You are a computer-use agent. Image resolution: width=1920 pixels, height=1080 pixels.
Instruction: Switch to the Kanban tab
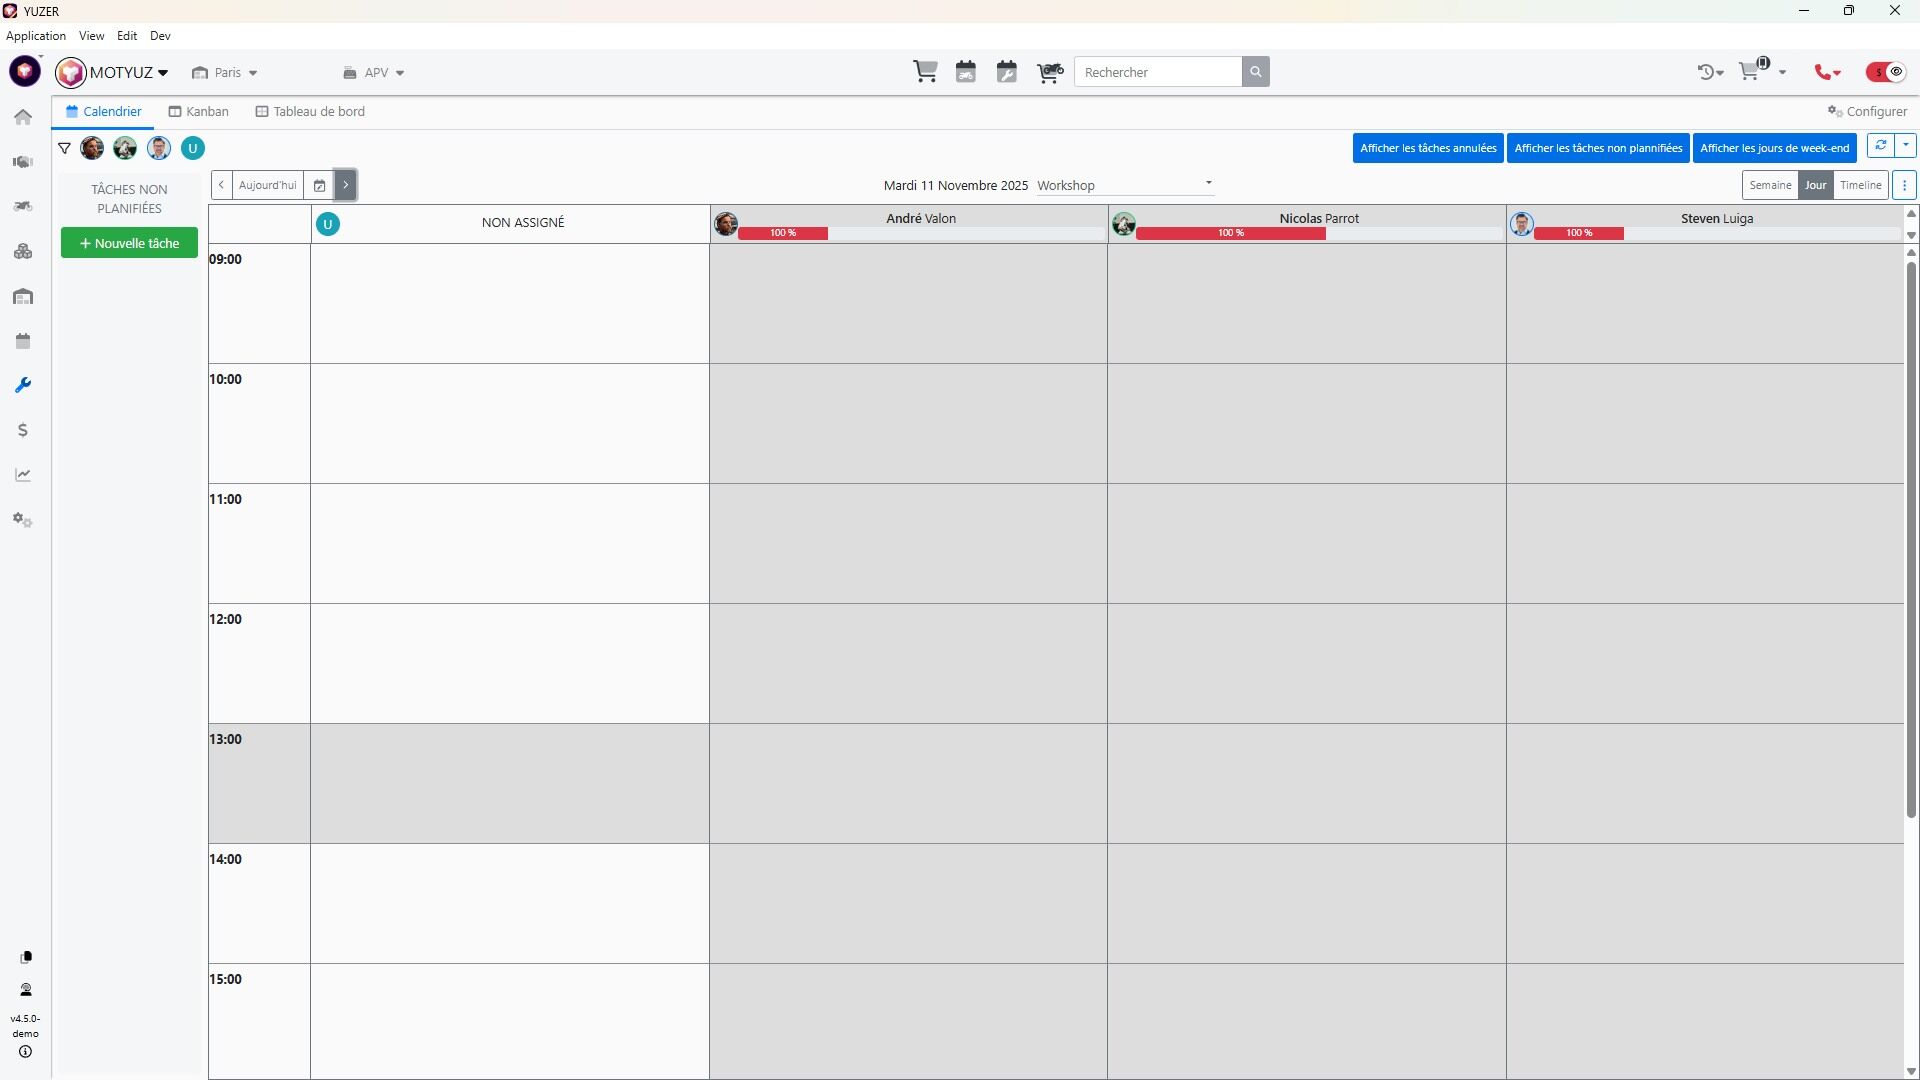tap(199, 112)
